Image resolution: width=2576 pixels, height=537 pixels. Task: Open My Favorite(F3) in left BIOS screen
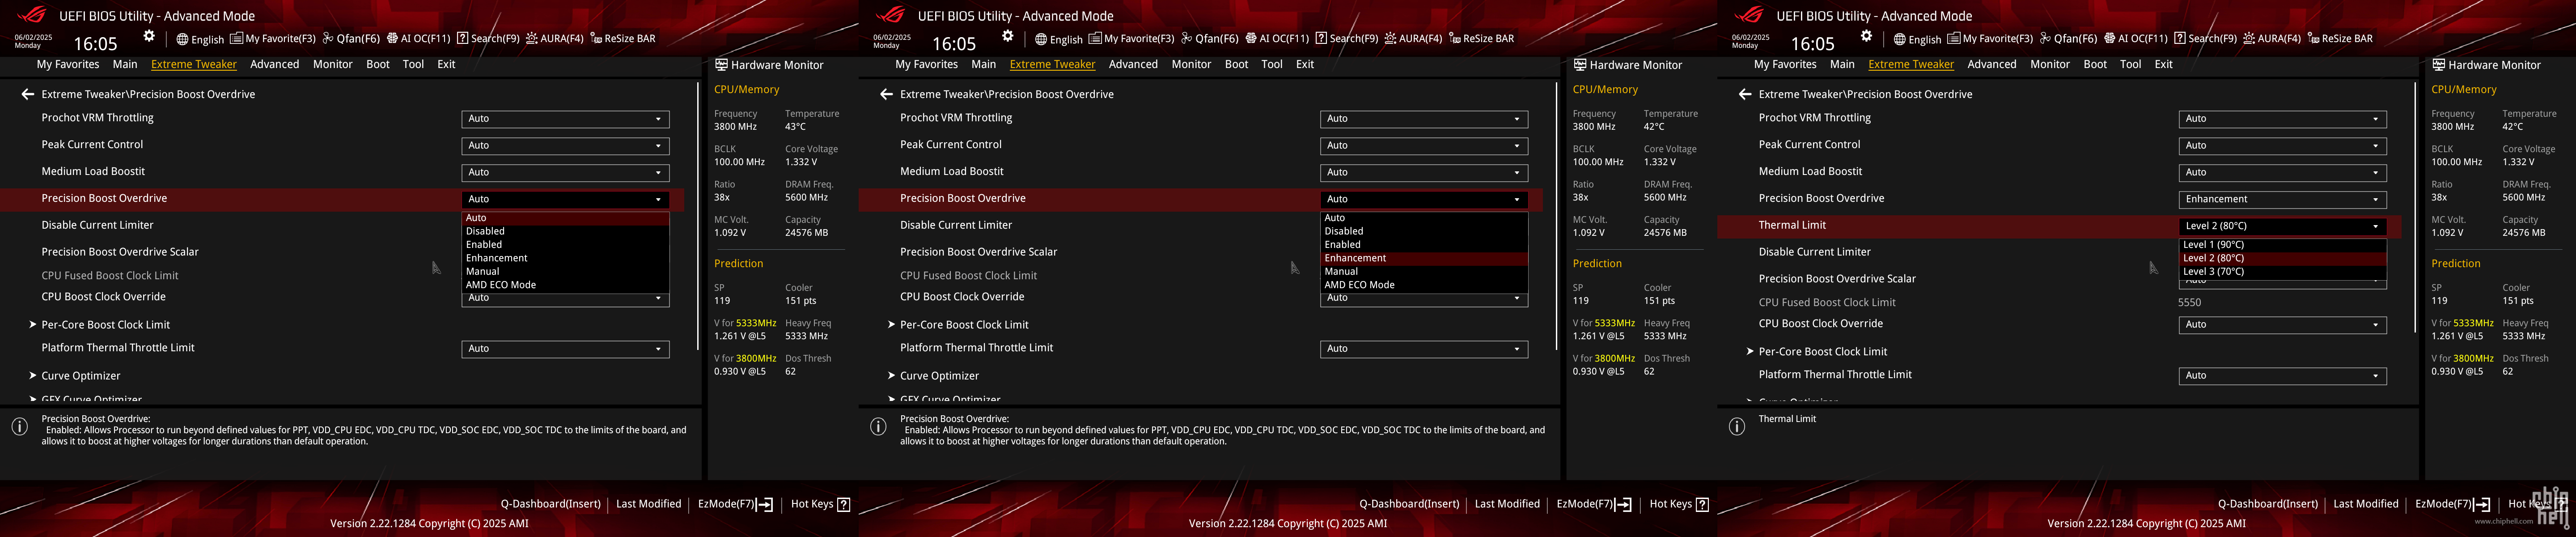tap(273, 39)
